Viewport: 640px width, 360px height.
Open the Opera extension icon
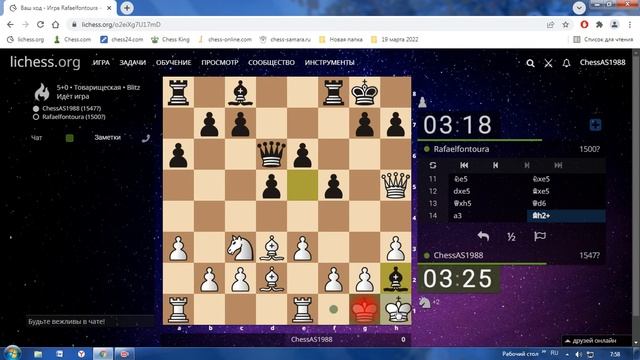coord(584,24)
